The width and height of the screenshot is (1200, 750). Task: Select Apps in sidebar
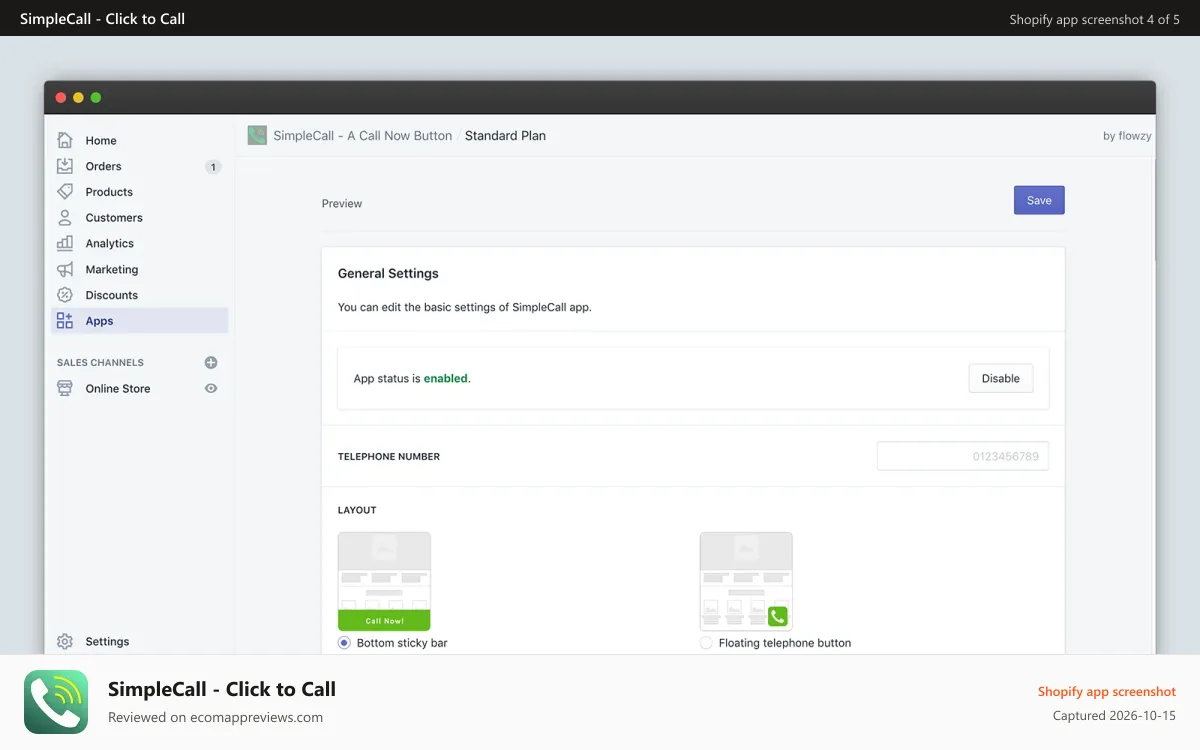(x=140, y=321)
